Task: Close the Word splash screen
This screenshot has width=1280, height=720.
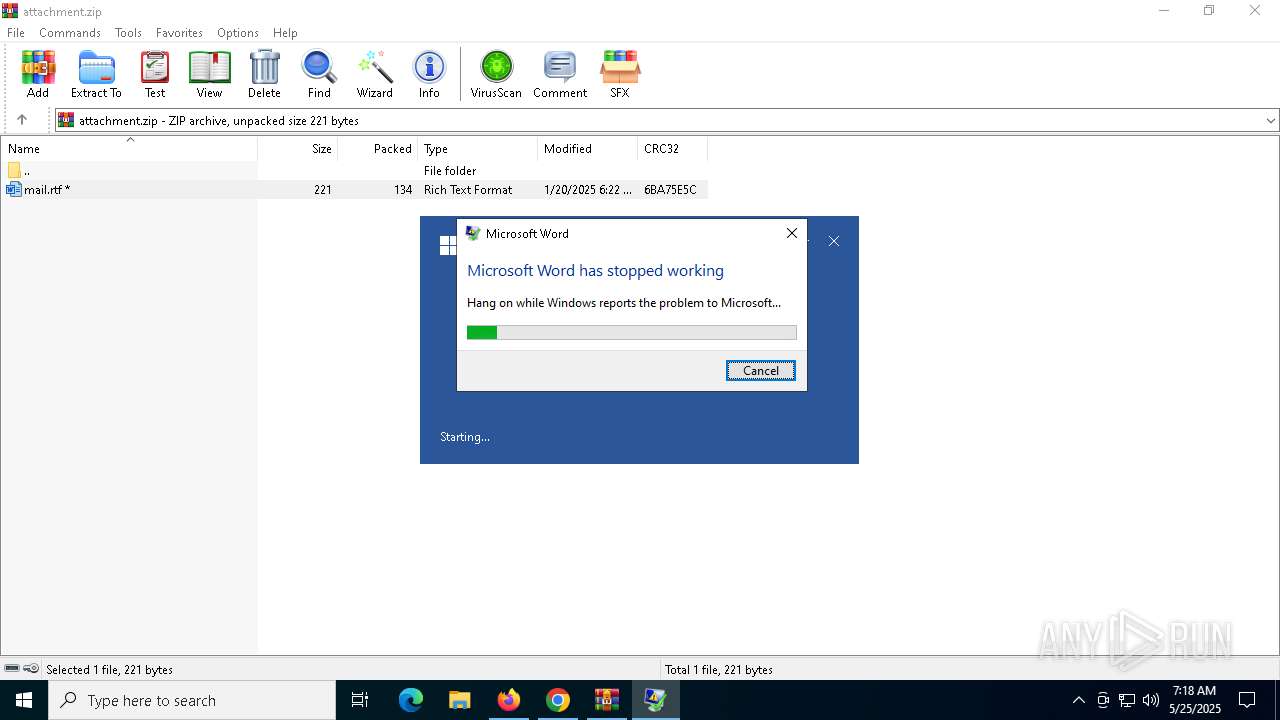Action: coord(834,241)
